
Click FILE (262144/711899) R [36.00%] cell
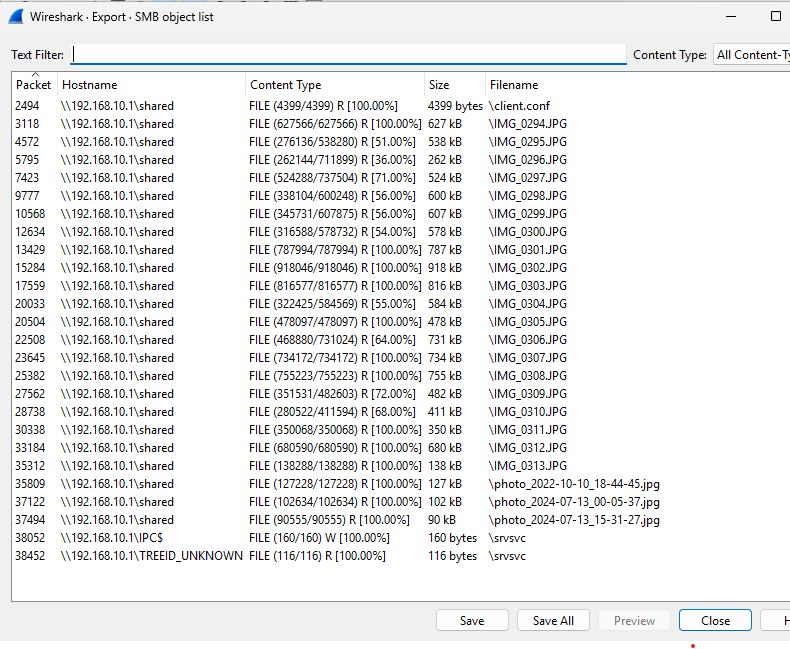(x=333, y=160)
